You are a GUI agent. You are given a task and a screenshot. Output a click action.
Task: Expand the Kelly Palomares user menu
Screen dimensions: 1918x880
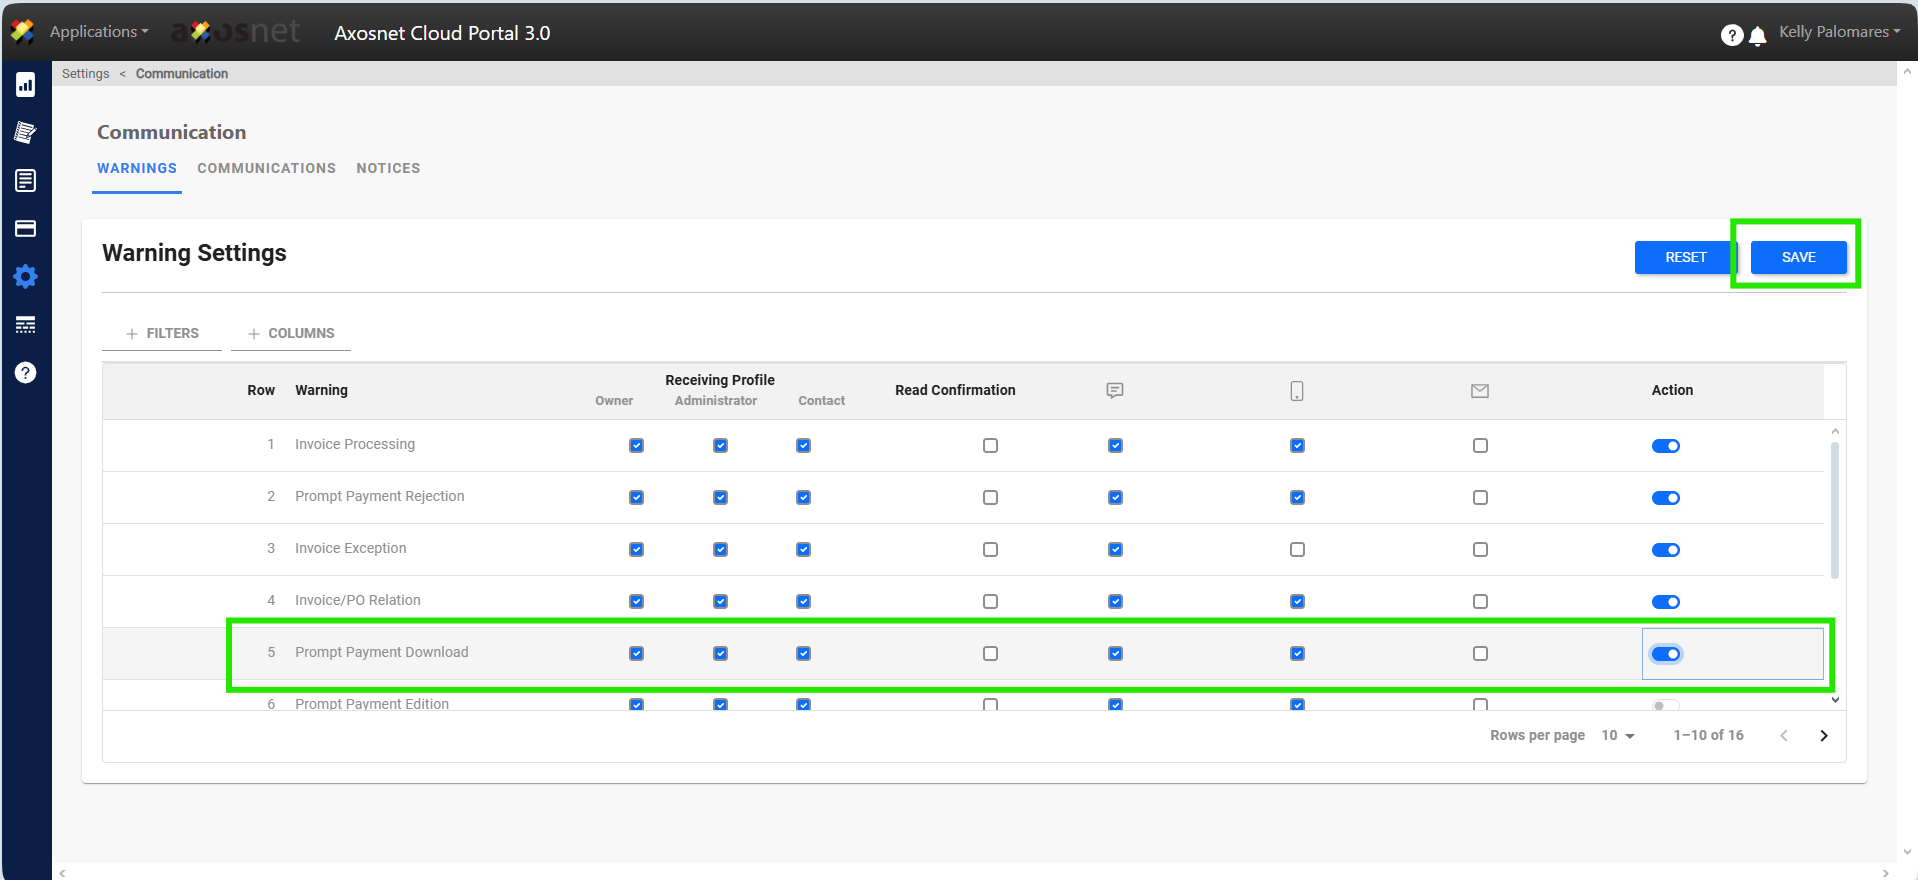(1838, 32)
